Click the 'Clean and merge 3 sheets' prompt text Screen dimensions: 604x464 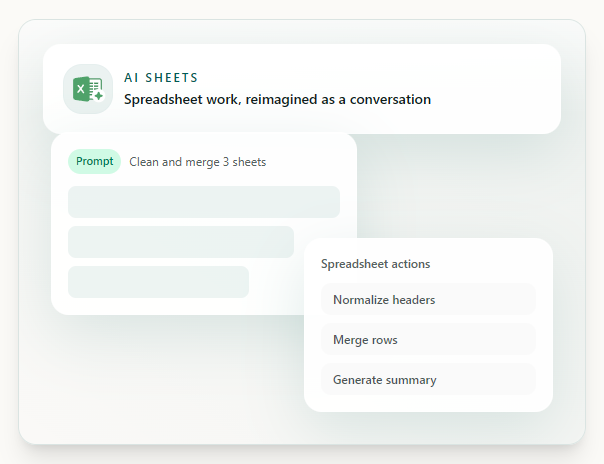tap(198, 162)
